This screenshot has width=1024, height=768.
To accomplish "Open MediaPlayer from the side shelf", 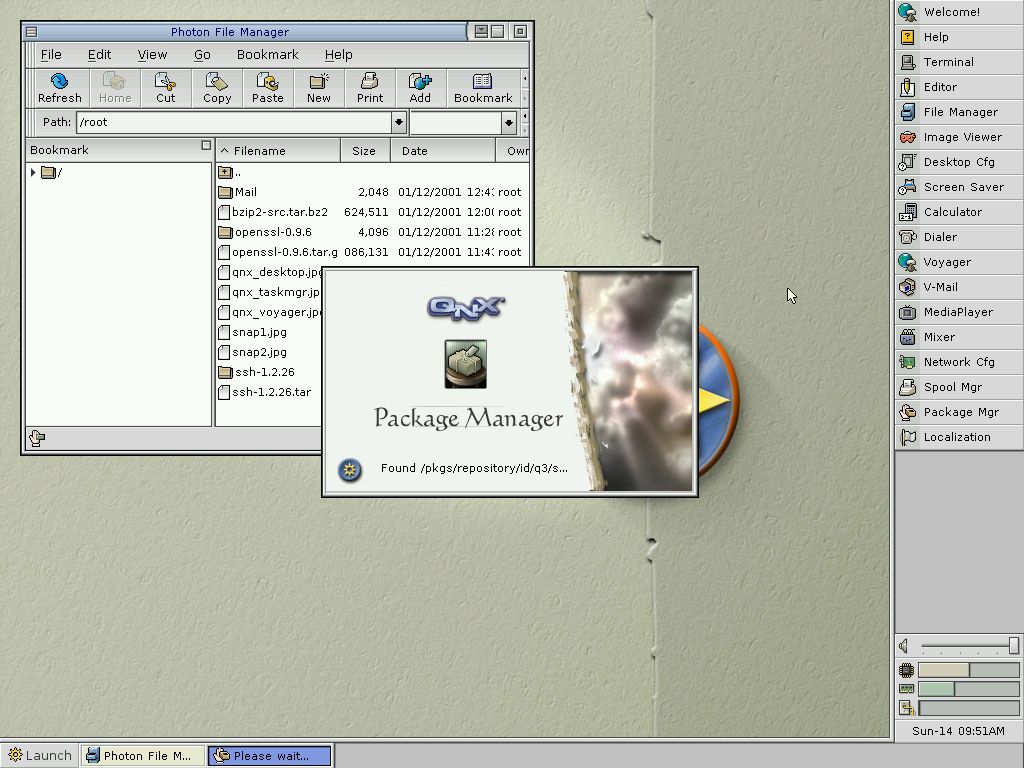I will click(x=957, y=312).
